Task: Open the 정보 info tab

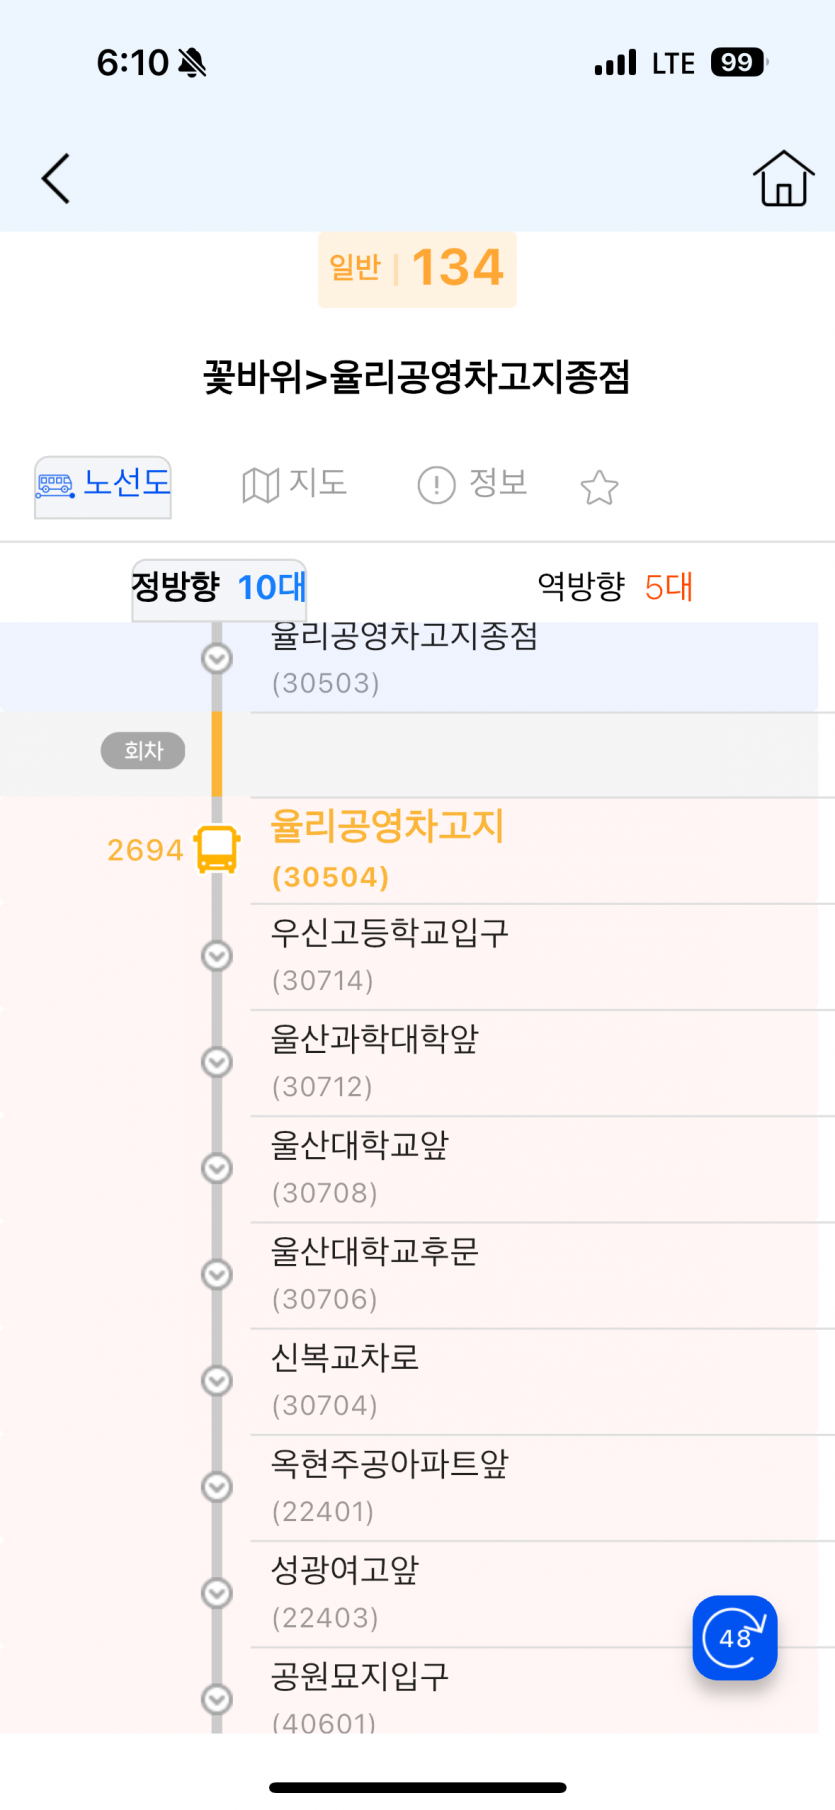Action: (x=472, y=485)
